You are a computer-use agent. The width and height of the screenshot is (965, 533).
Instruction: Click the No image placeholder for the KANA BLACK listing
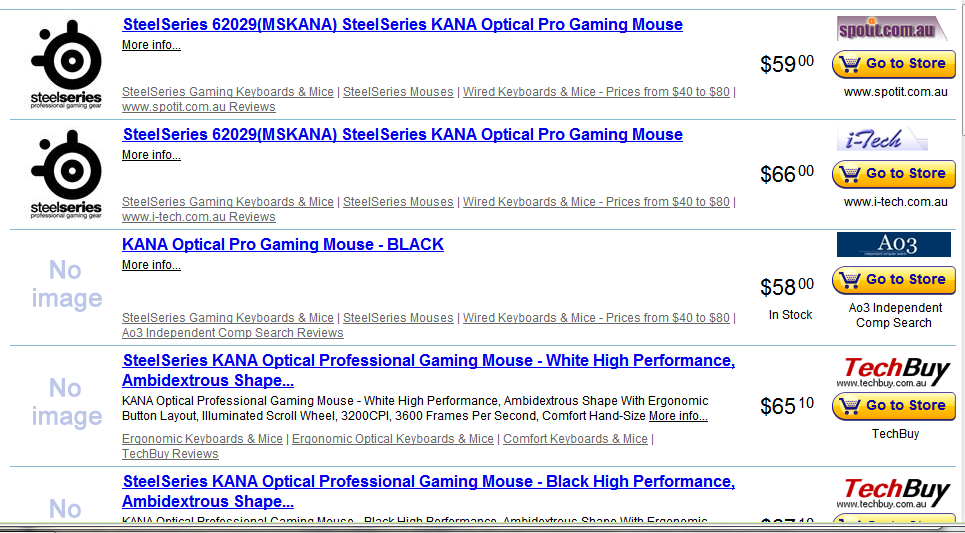[x=66, y=284]
